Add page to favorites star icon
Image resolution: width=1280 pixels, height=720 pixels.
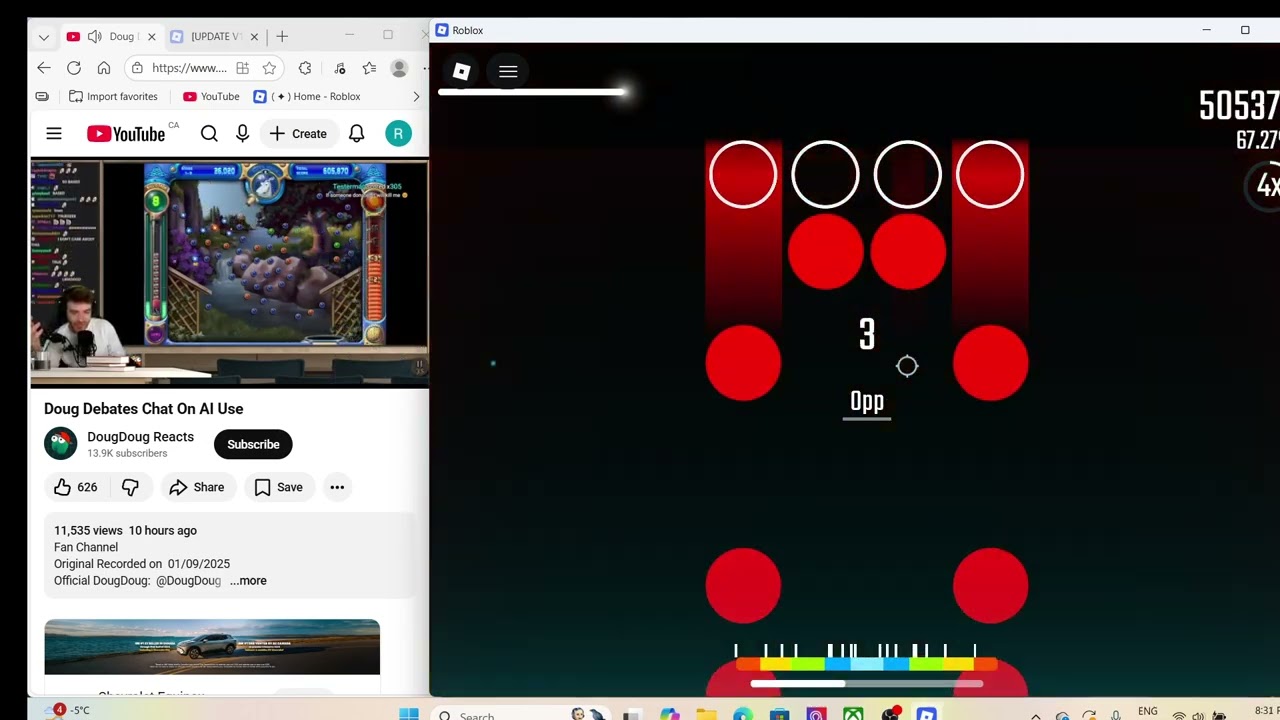point(269,68)
